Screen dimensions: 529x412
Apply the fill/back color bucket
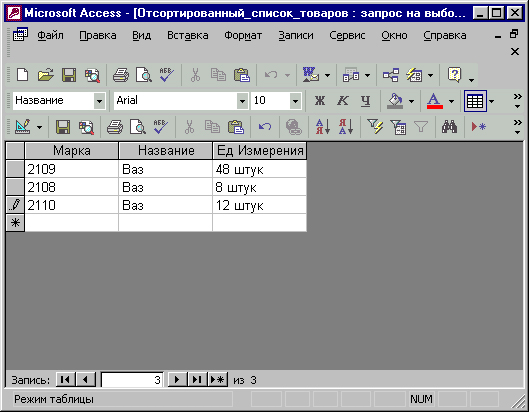395,101
